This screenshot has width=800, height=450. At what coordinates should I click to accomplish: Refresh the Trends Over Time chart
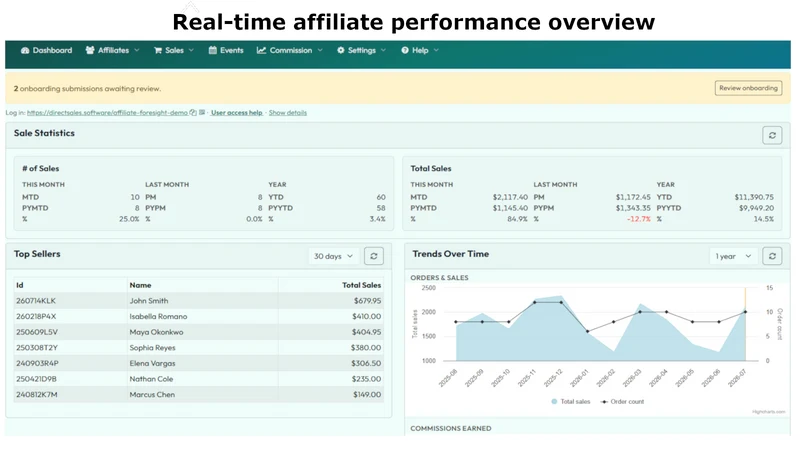pyautogui.click(x=772, y=256)
